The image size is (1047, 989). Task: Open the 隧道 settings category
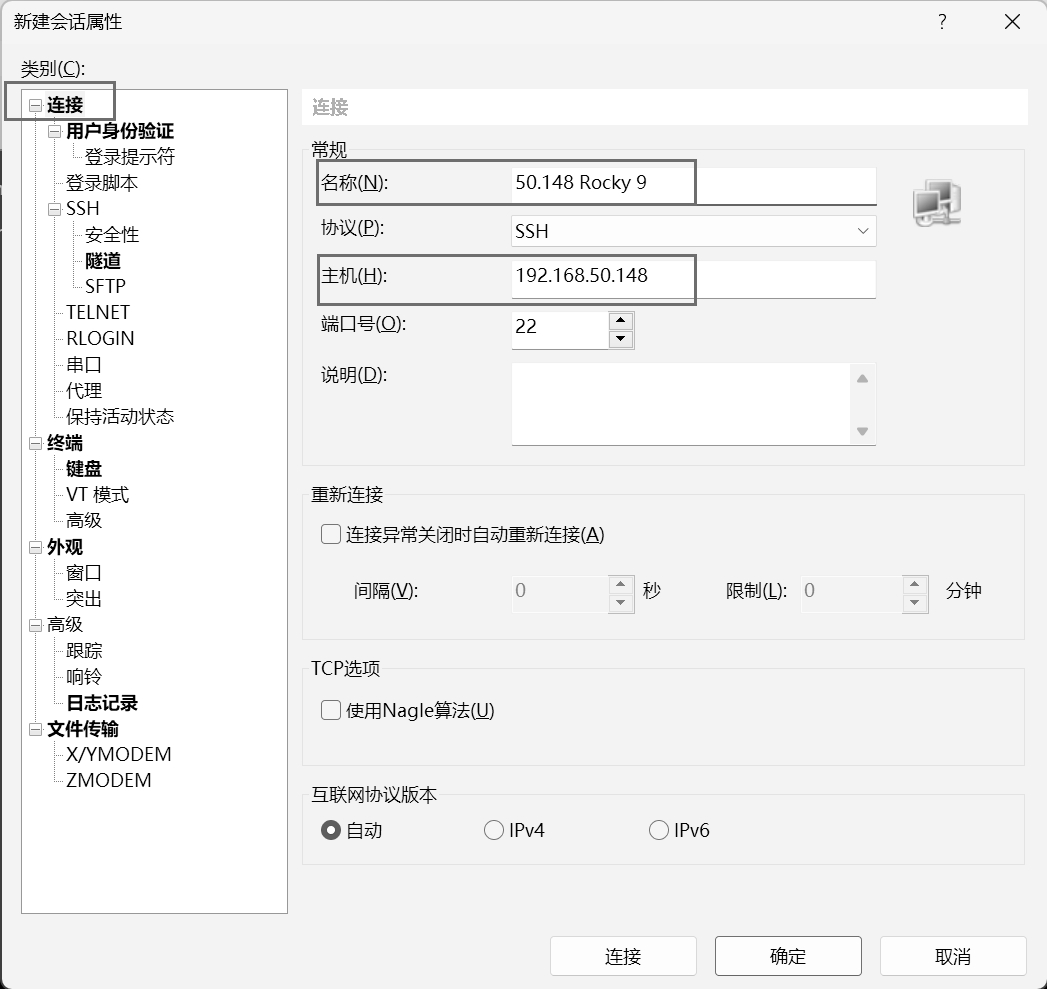coord(103,261)
